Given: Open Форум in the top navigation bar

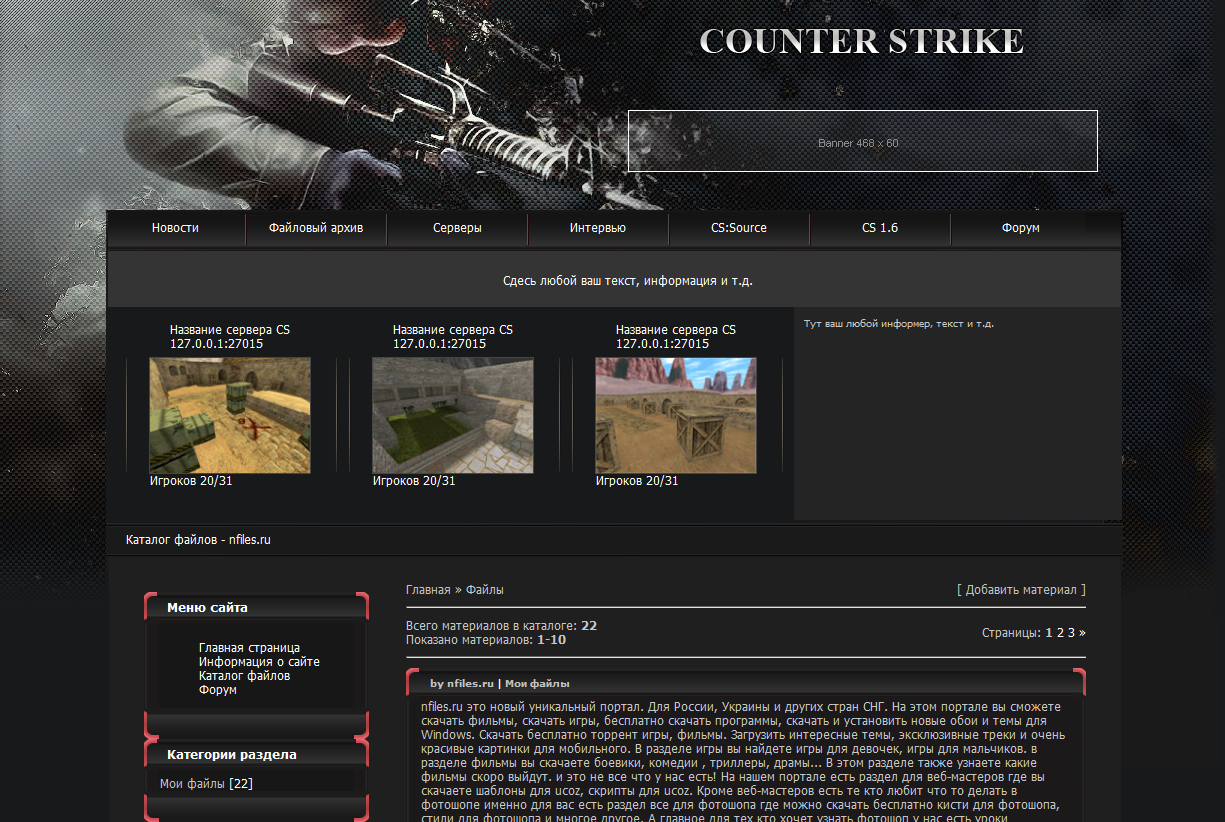Looking at the screenshot, I should pos(1020,228).
